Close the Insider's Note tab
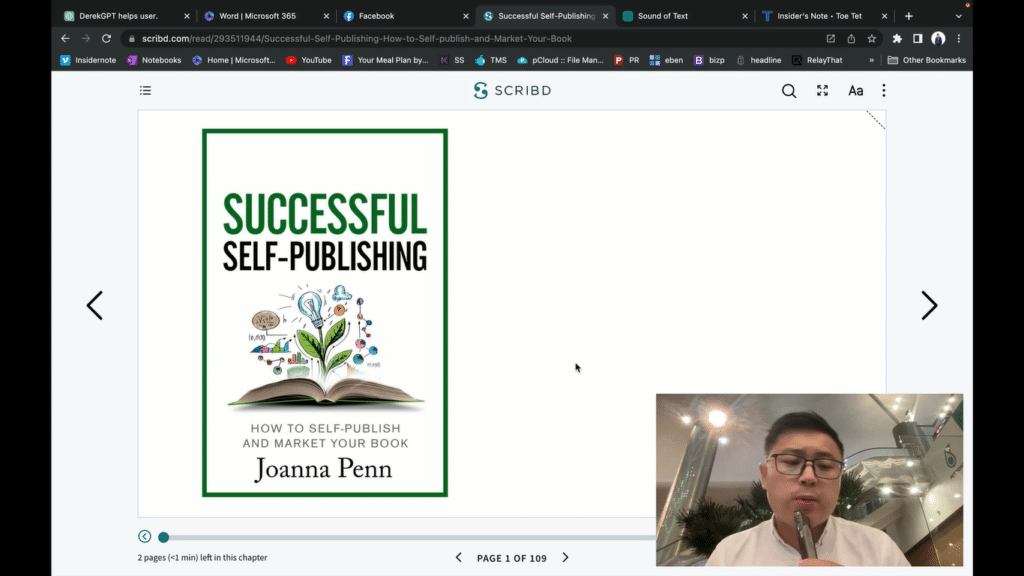 [885, 16]
